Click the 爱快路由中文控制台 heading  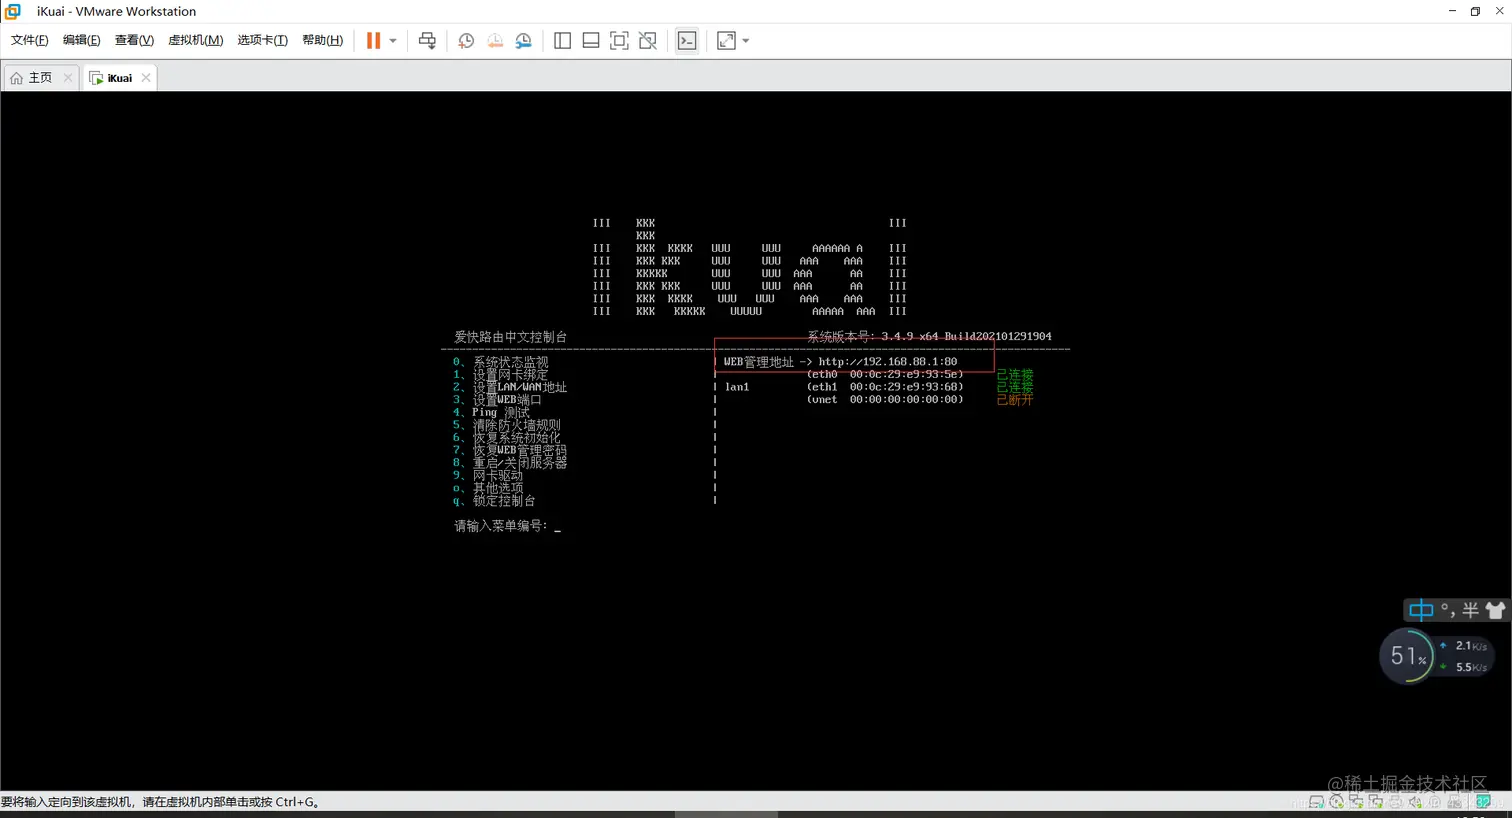point(510,337)
